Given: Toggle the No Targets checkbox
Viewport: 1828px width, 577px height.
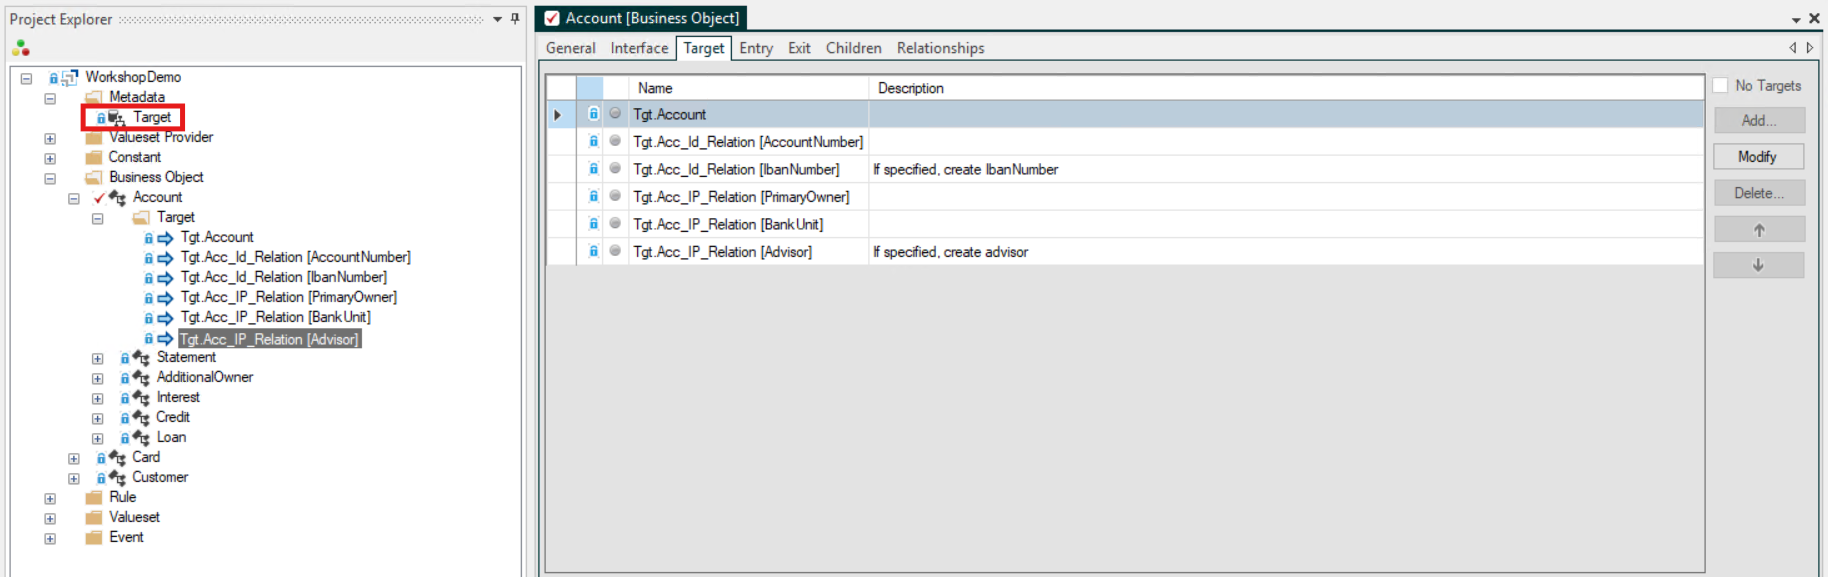Looking at the screenshot, I should pos(1720,86).
